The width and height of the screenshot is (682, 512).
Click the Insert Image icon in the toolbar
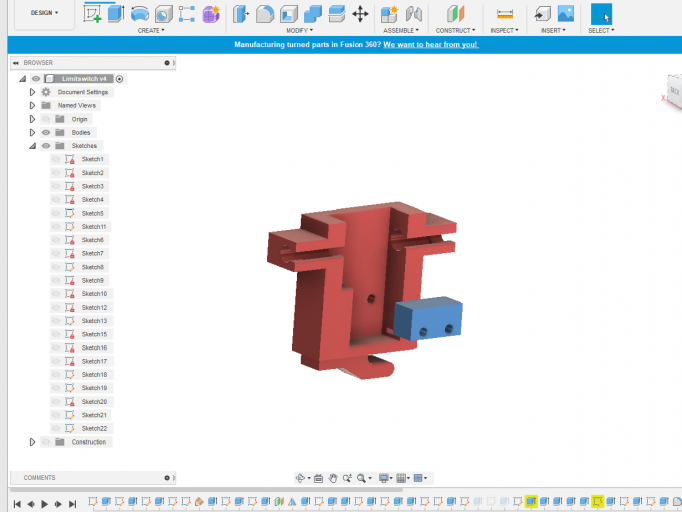(566, 14)
